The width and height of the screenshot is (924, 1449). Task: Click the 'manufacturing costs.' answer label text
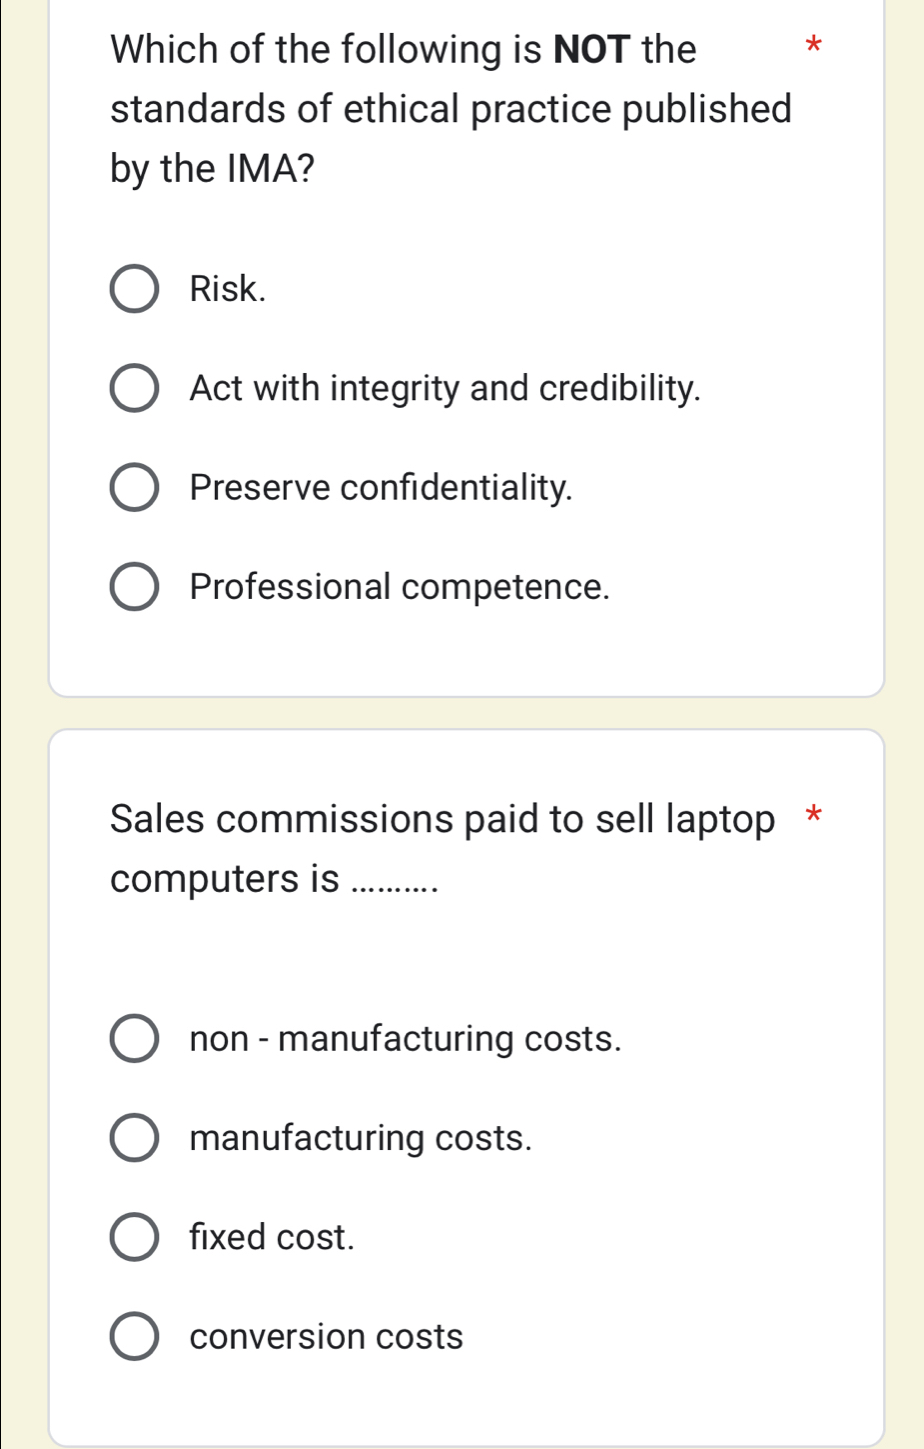[x=360, y=1138]
